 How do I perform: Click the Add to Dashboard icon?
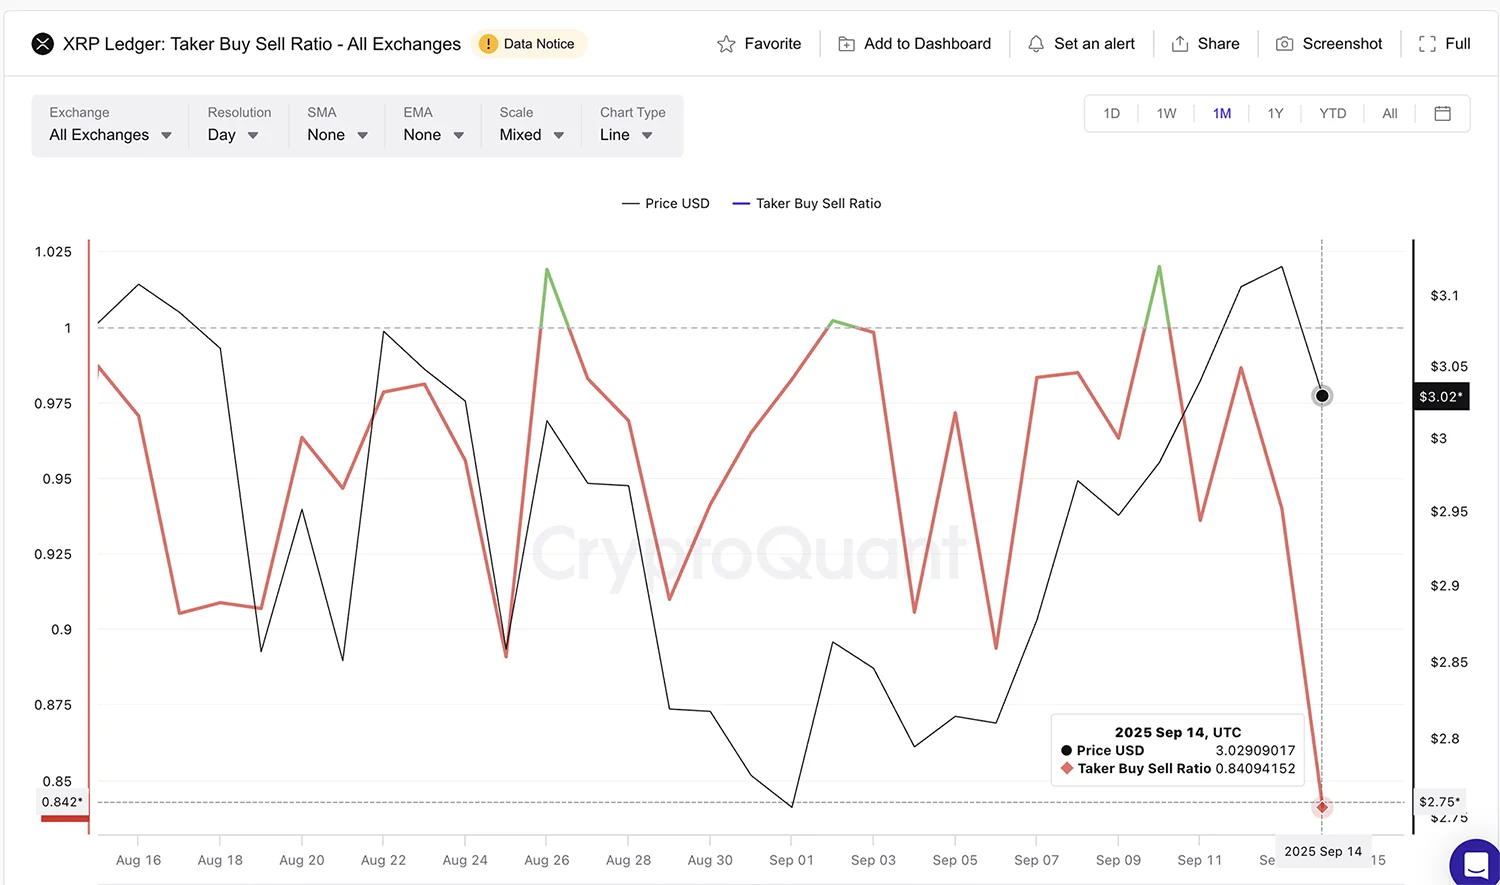pyautogui.click(x=846, y=44)
